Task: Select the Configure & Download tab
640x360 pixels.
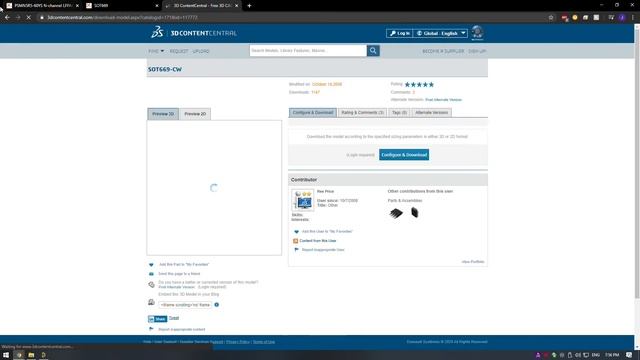Action: 313,112
